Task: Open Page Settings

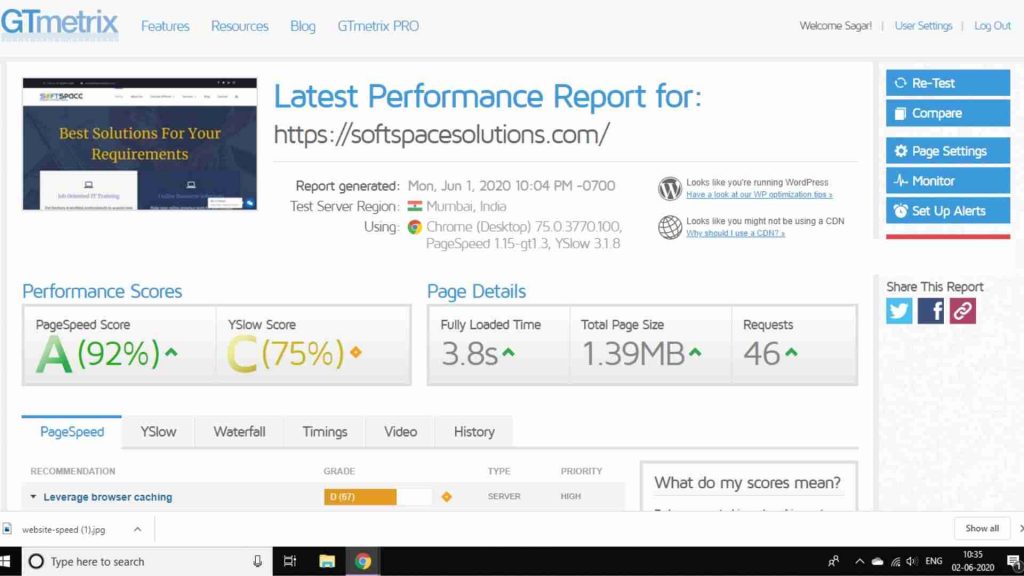Action: click(948, 151)
